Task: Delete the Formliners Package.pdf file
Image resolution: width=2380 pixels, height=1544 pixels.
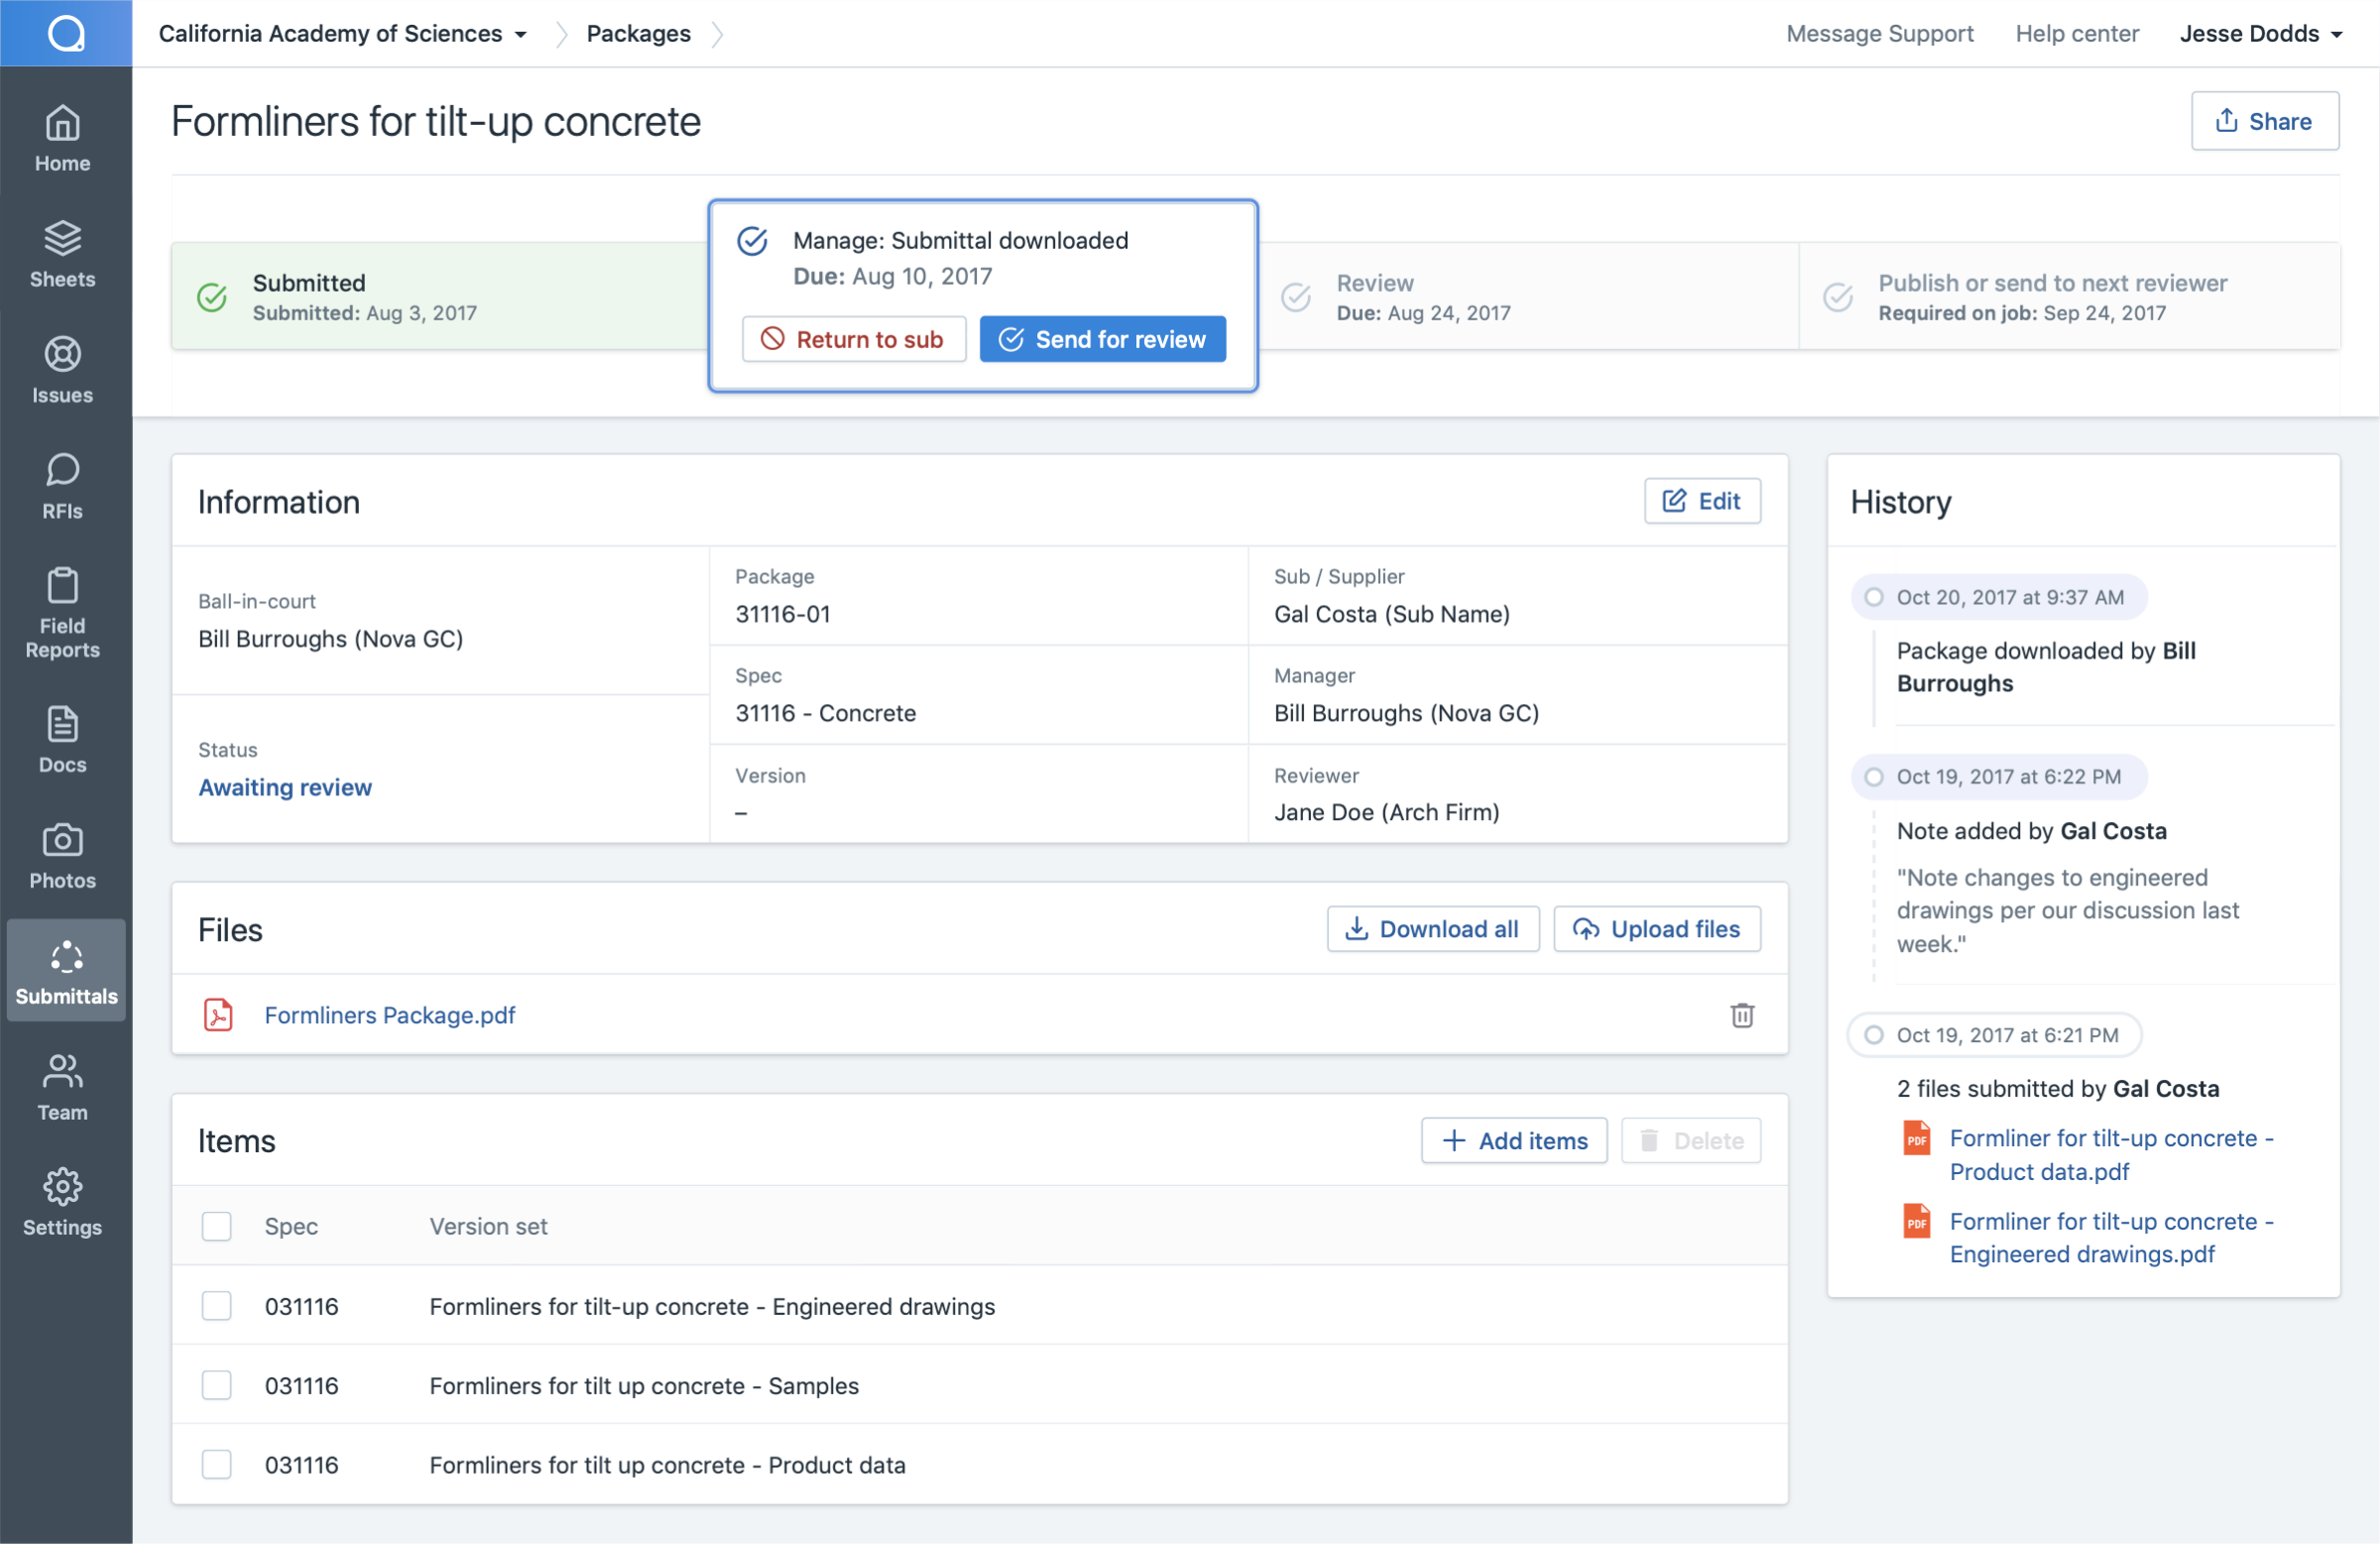Action: pyautogui.click(x=1742, y=1015)
